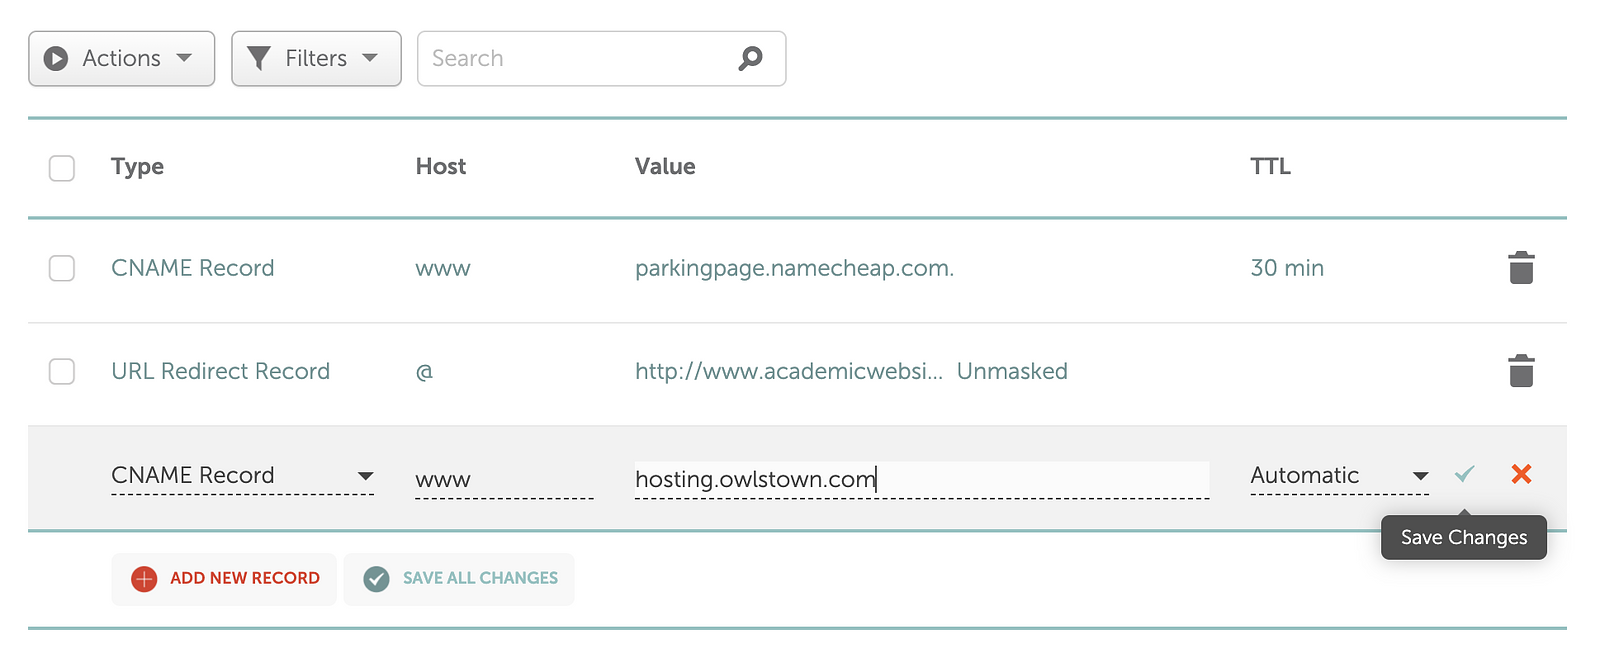Save changes with the green checkmark icon
Image resolution: width=1600 pixels, height=672 pixels.
tap(1464, 474)
